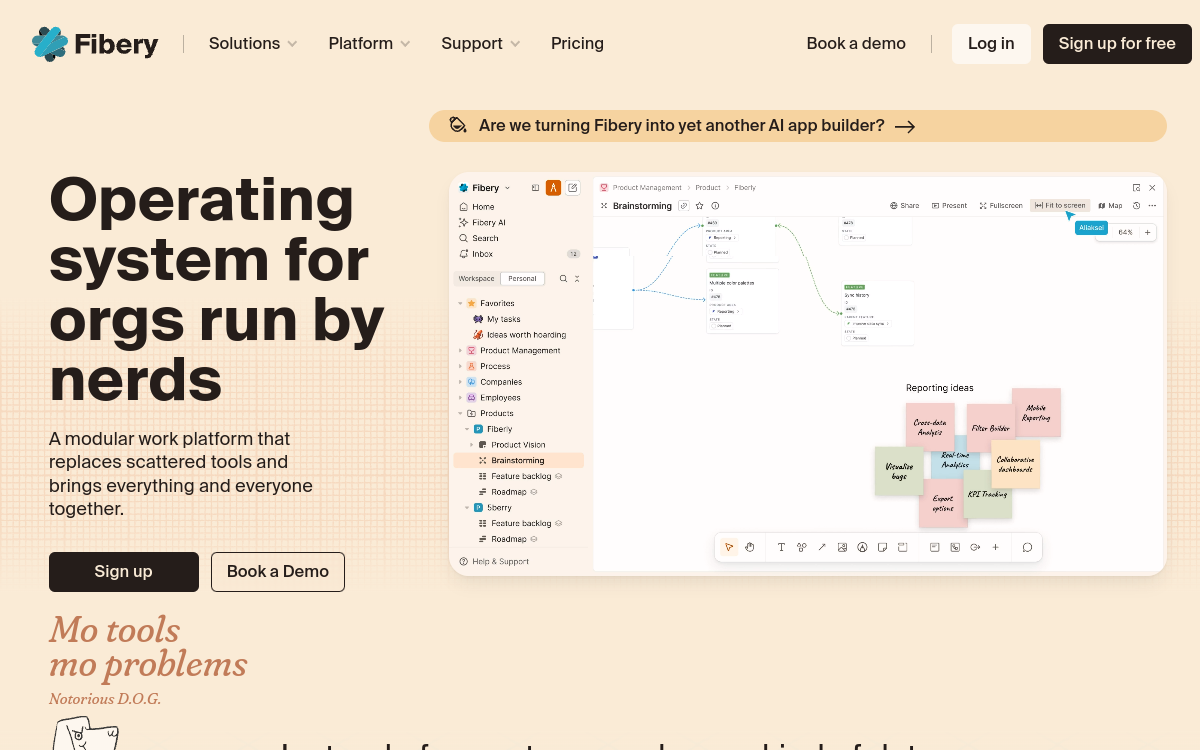
Task: Open the Platform dropdown menu
Action: (369, 44)
